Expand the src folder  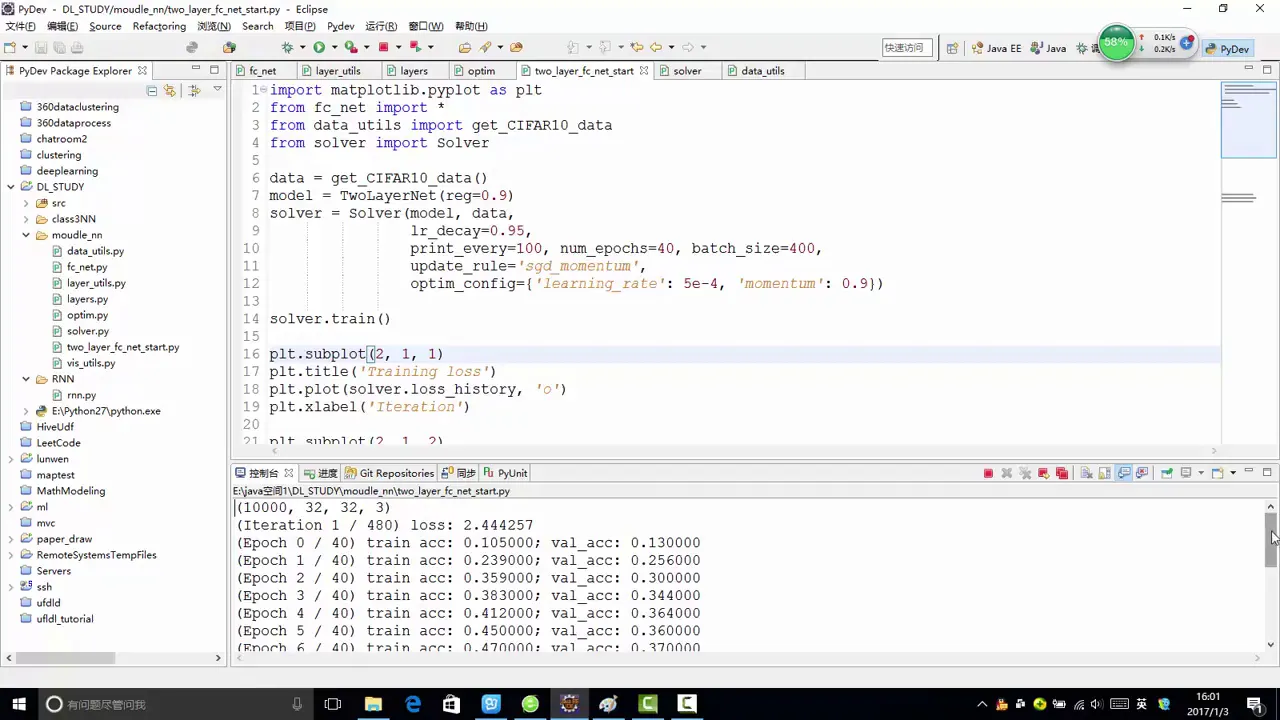(x=27, y=203)
